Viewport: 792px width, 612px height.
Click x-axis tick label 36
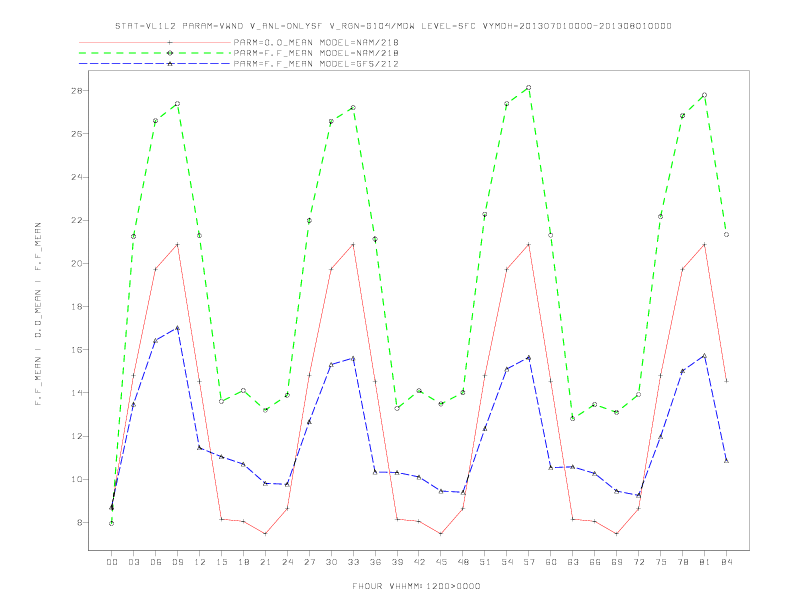point(375,562)
